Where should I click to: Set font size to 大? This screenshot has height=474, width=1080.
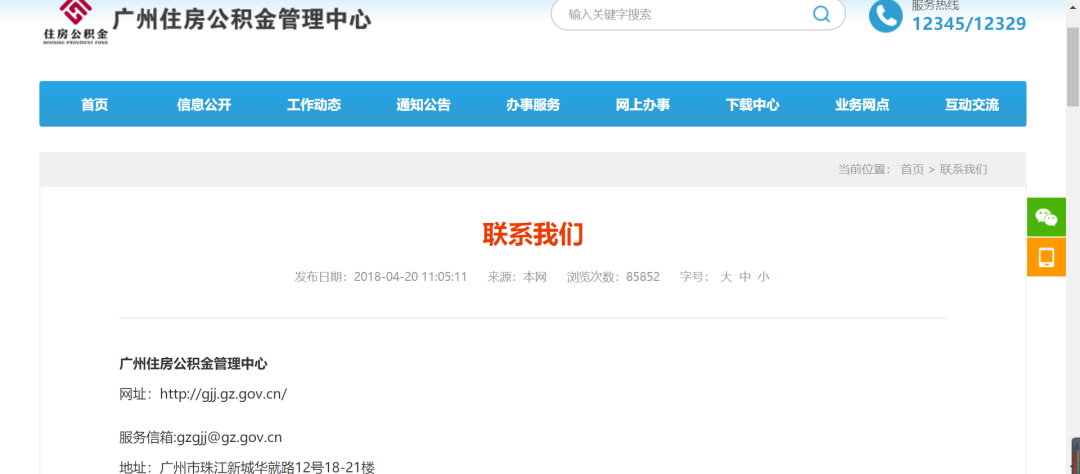[727, 277]
